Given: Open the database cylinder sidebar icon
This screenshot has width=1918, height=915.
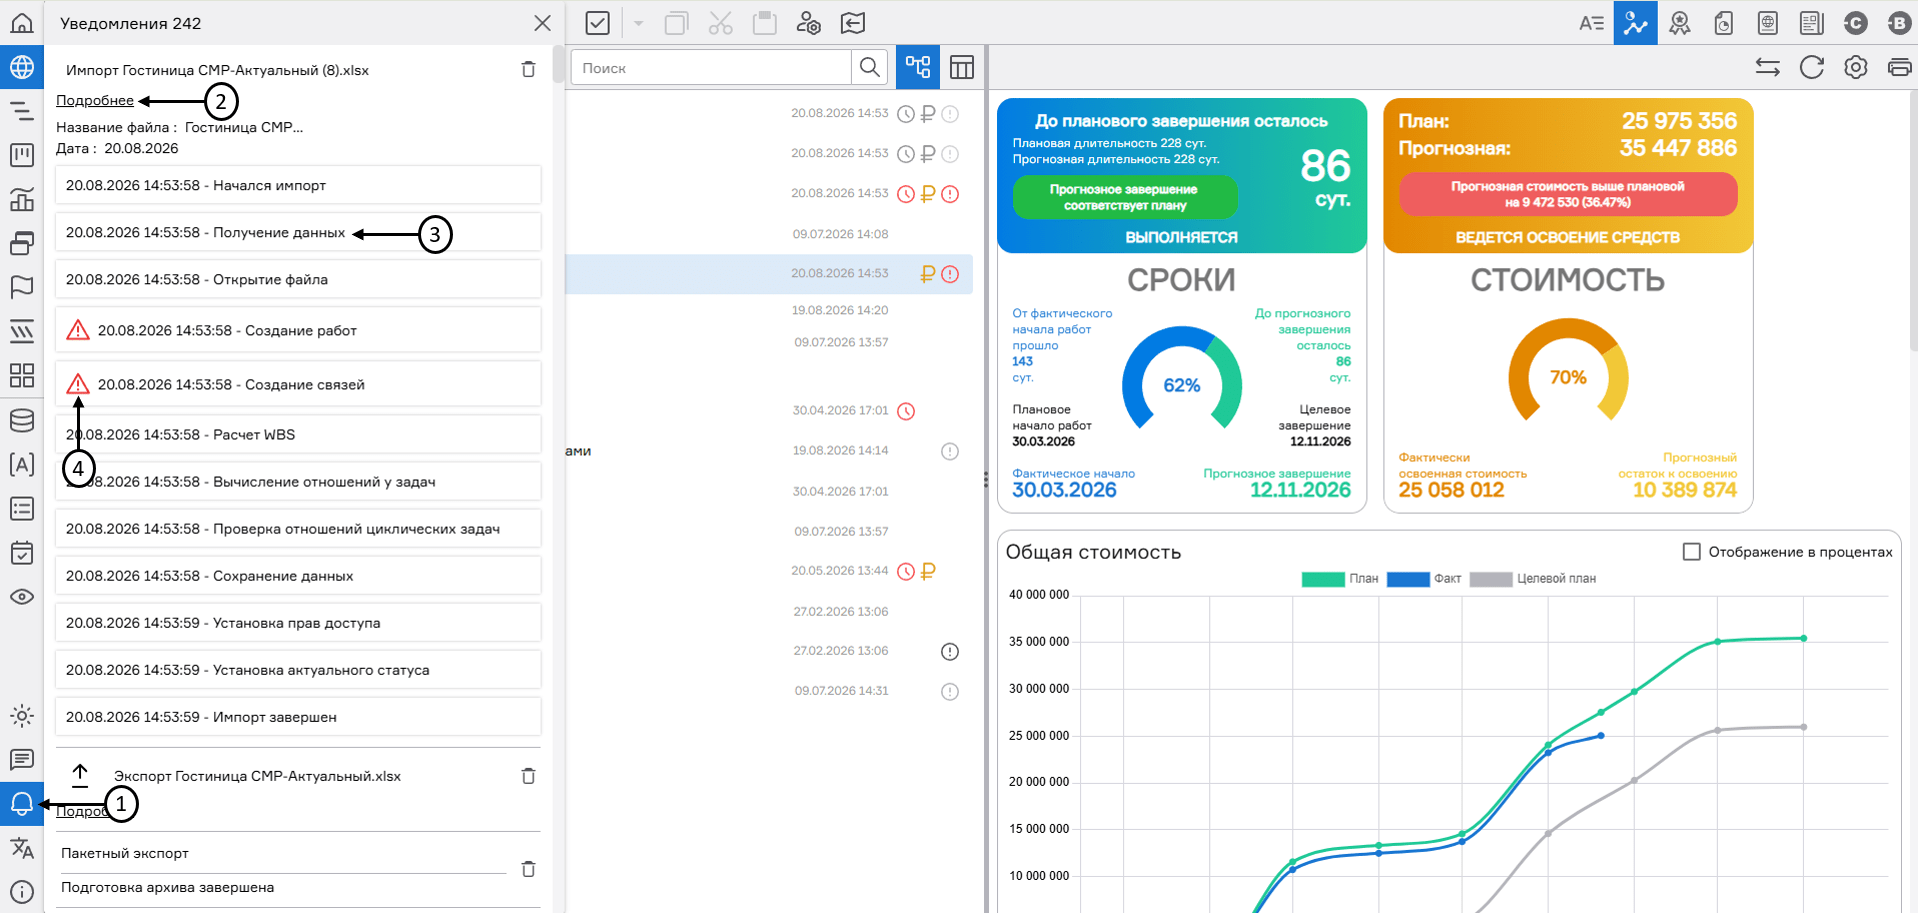Looking at the screenshot, I should 22,420.
